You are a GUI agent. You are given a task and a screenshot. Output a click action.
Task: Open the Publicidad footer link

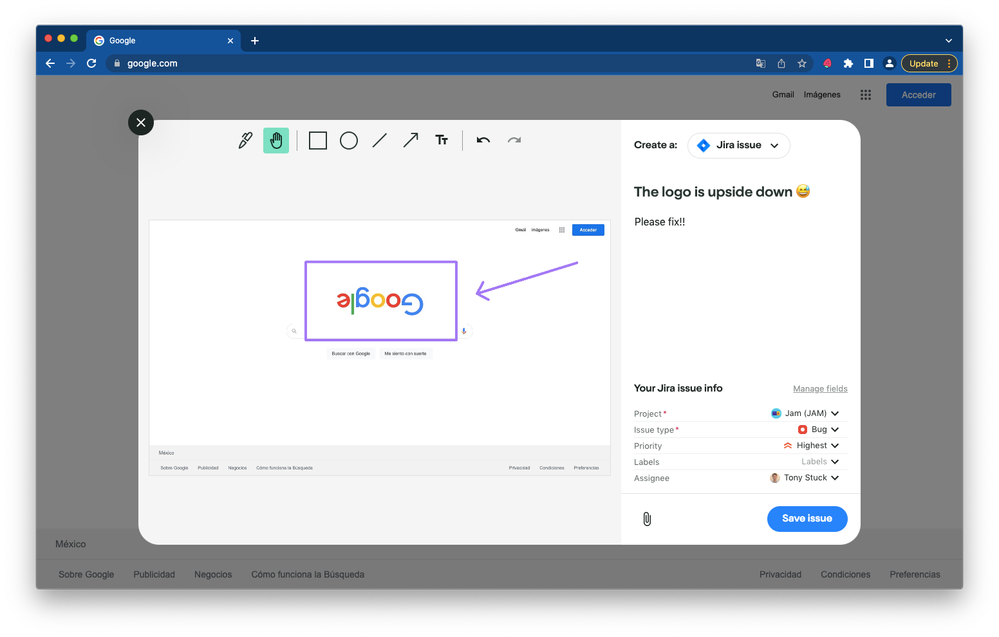click(154, 574)
